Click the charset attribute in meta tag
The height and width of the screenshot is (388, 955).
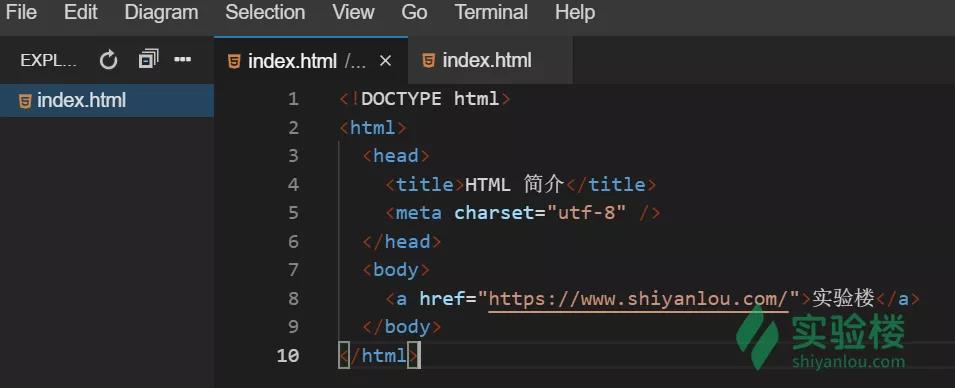[x=494, y=213]
